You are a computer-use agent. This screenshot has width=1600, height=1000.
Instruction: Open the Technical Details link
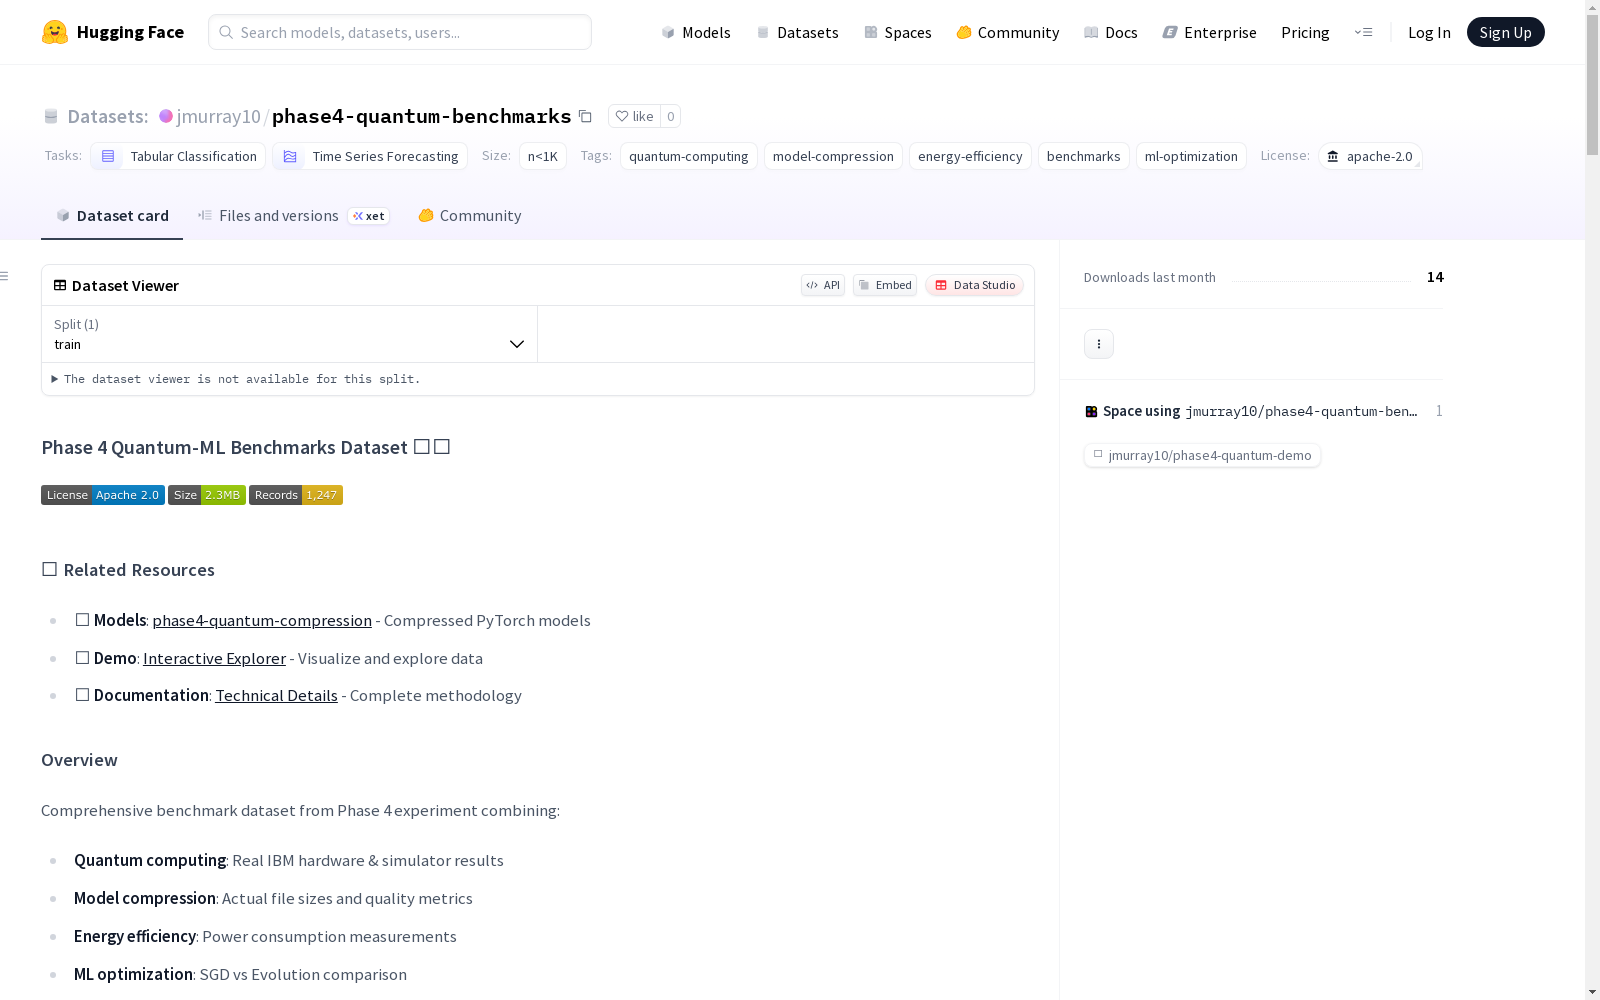276,696
